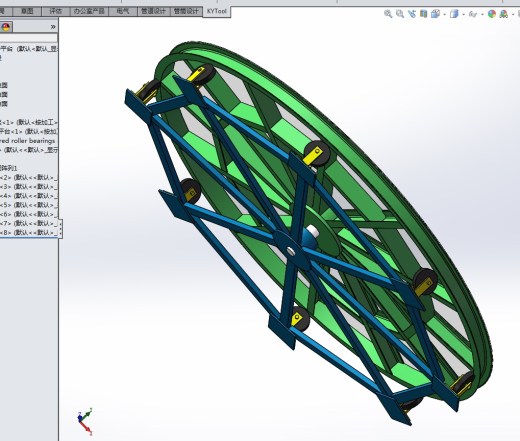The height and width of the screenshot is (441, 520).
Task: Click the Zoom to Fit magnifier icon
Action: (388, 14)
